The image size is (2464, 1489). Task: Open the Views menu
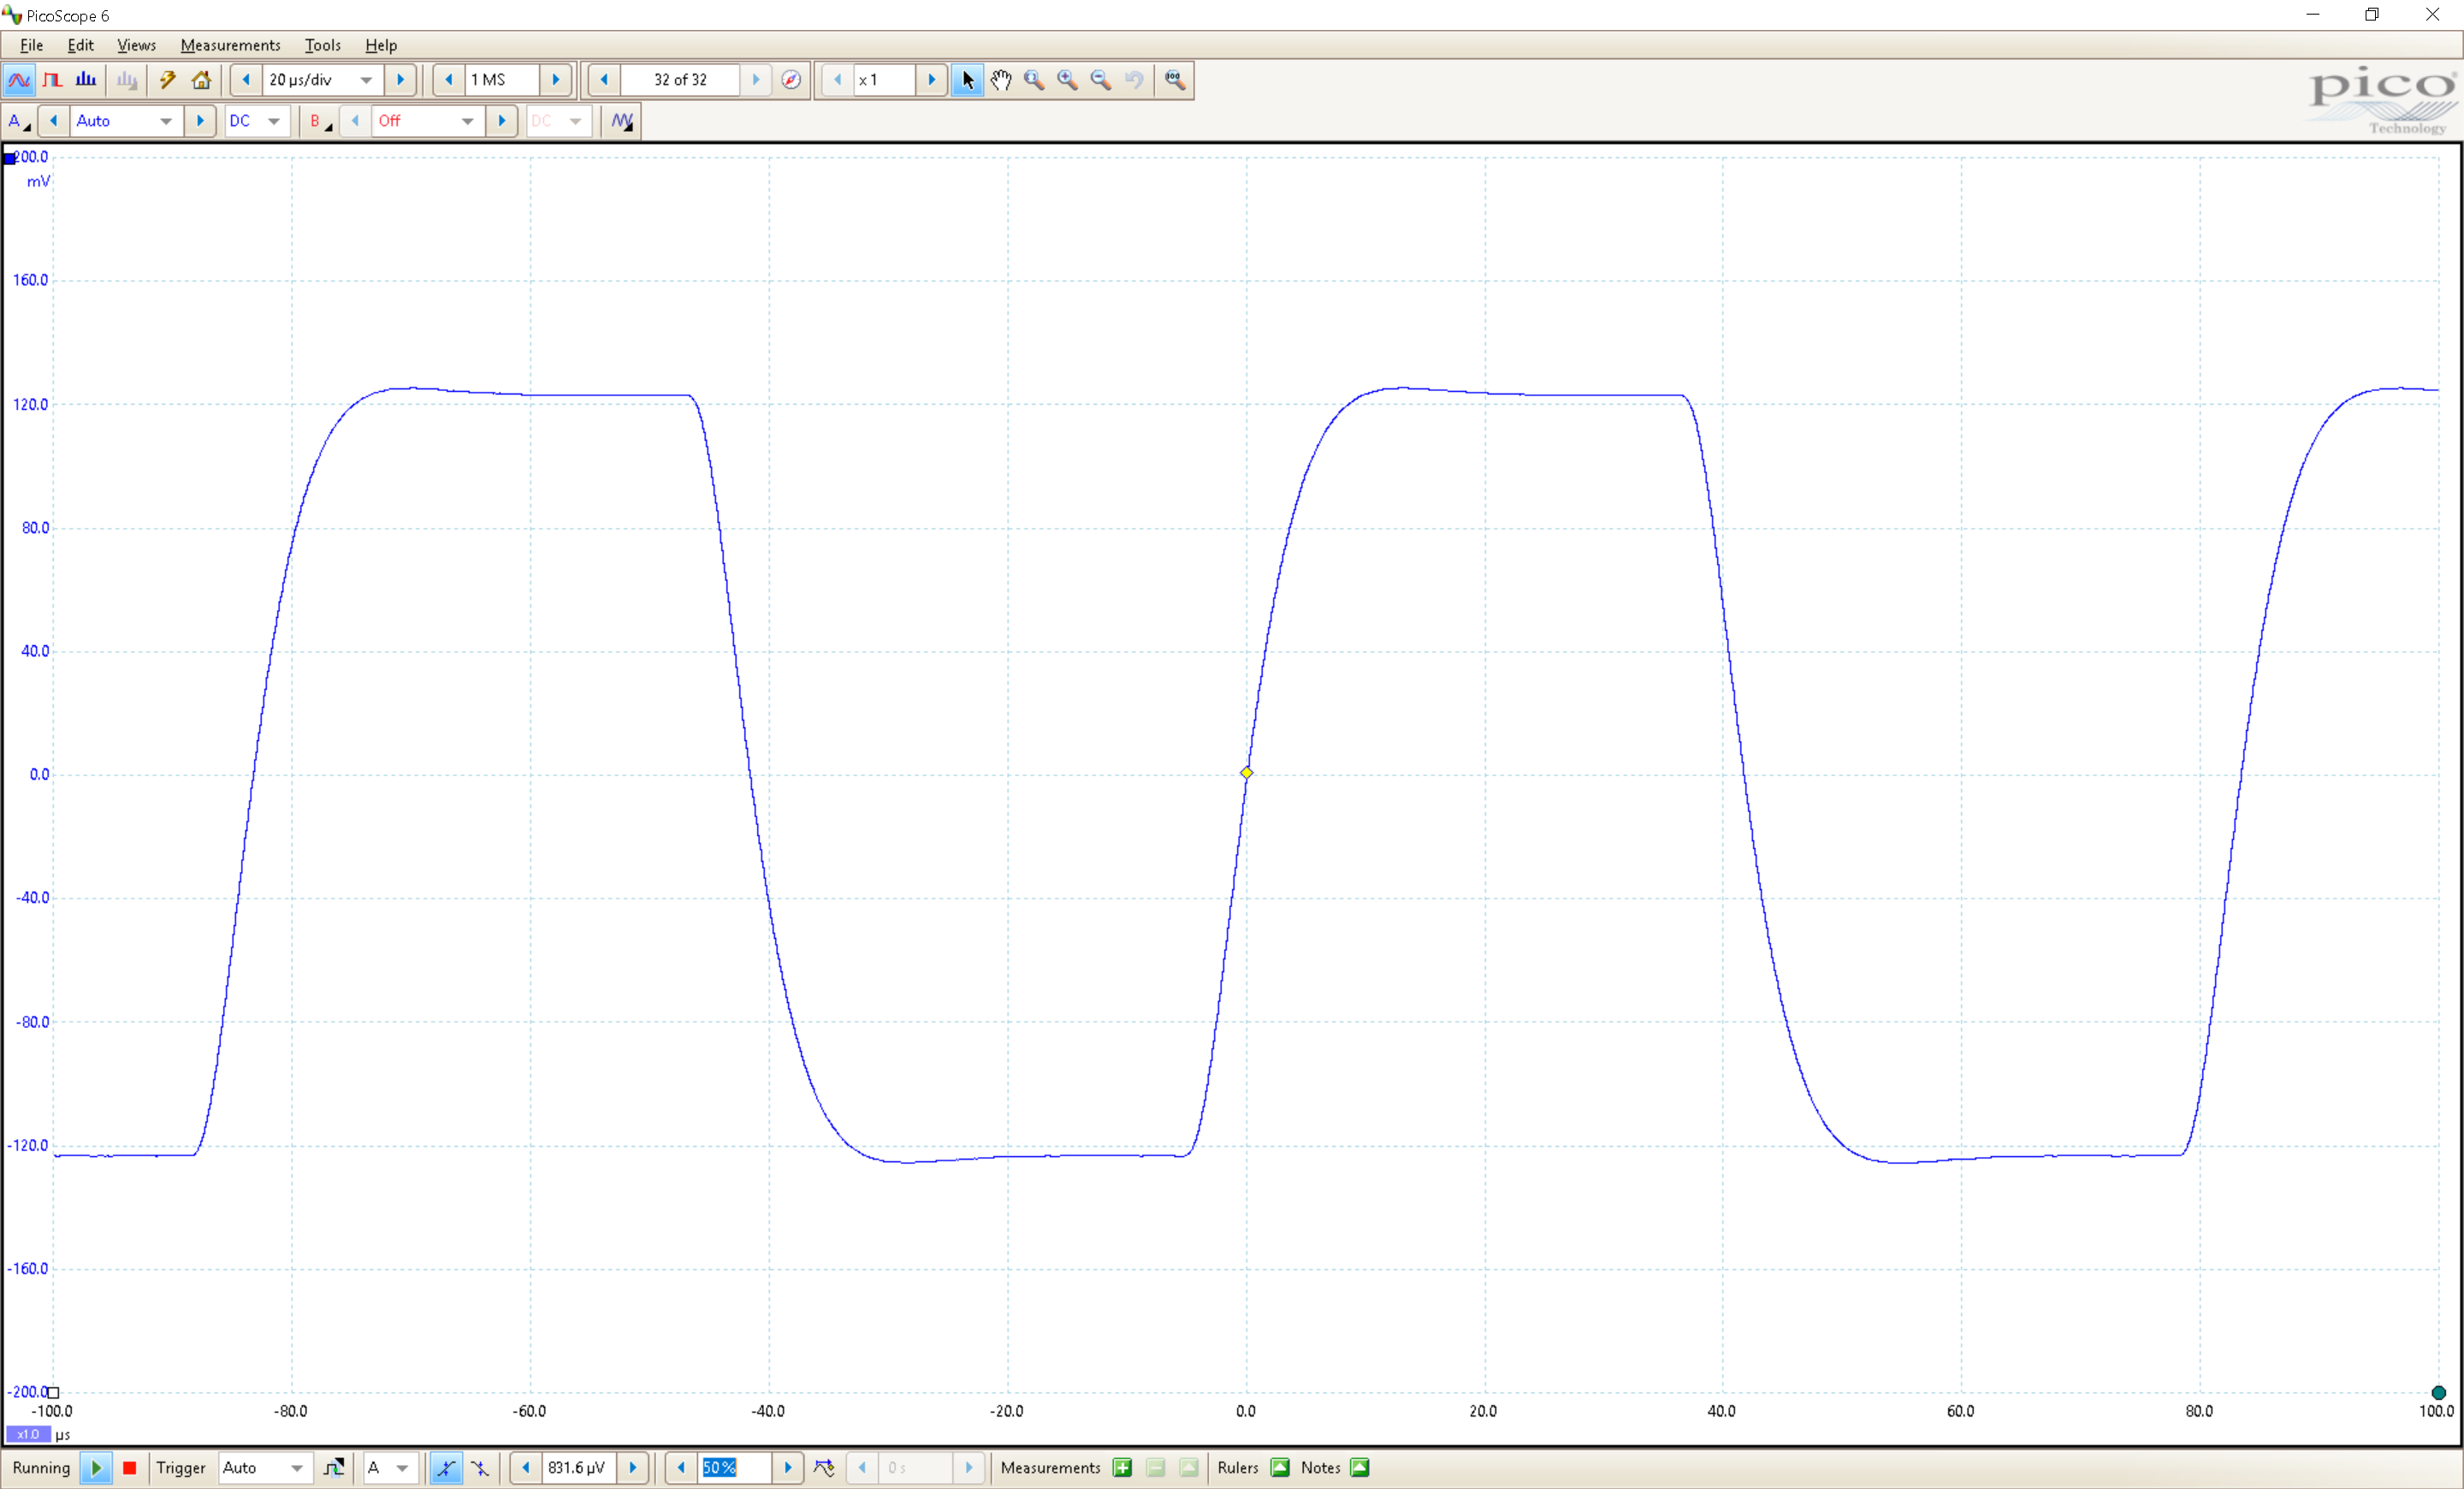coord(136,45)
